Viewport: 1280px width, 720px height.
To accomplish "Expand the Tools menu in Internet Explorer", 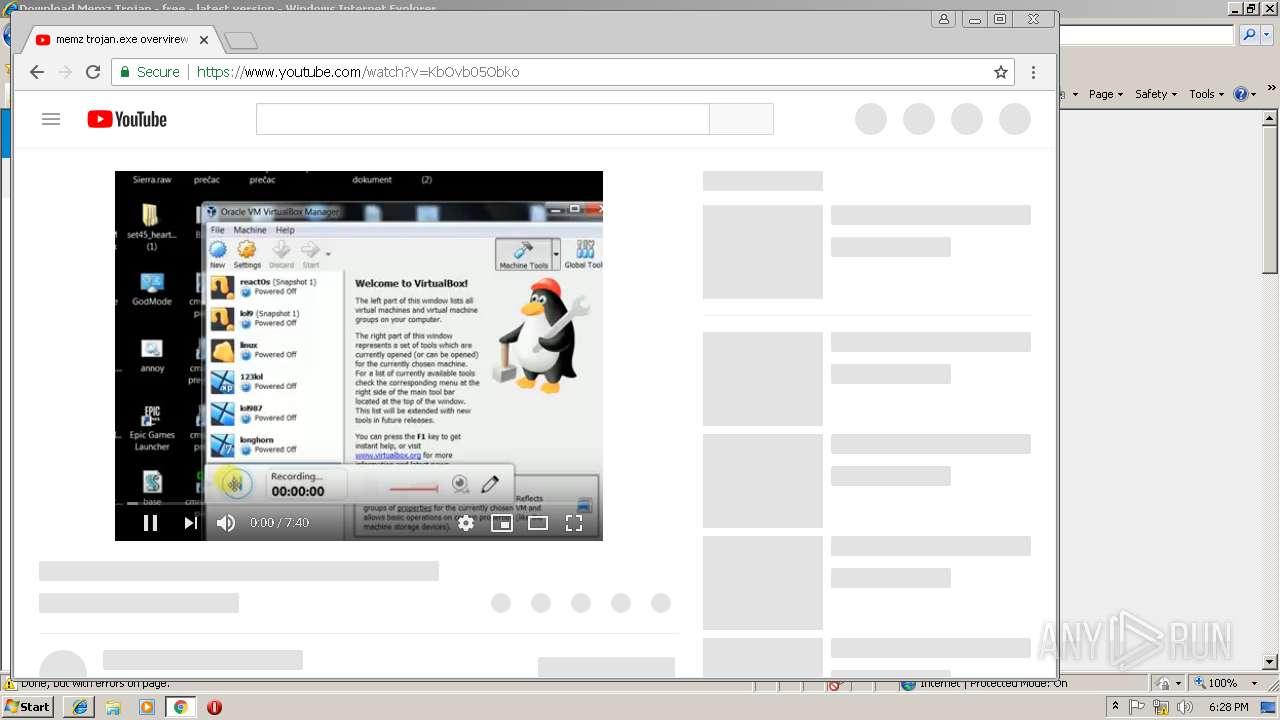I will pos(1205,94).
